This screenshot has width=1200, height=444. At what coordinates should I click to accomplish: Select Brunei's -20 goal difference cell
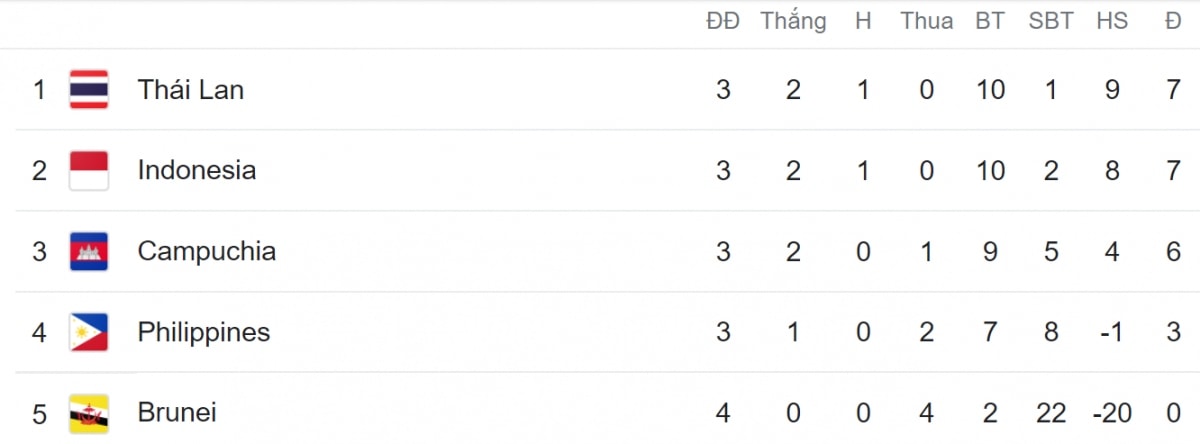1112,412
